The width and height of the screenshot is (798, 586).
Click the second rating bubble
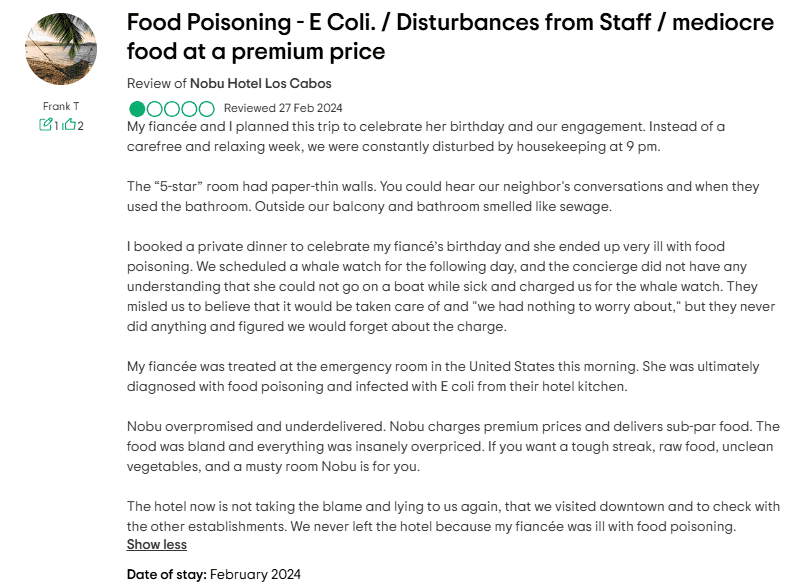154,108
